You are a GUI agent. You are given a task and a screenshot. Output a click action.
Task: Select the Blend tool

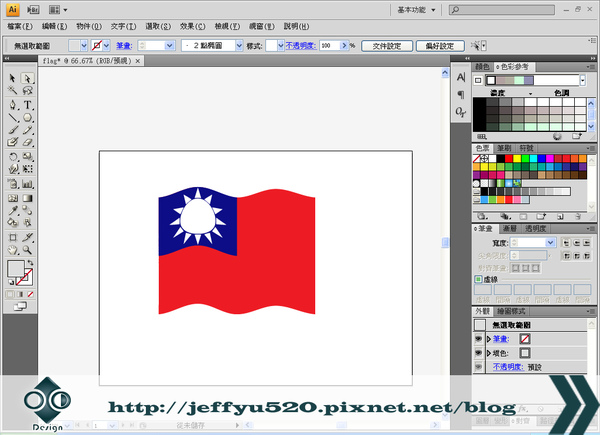27,210
